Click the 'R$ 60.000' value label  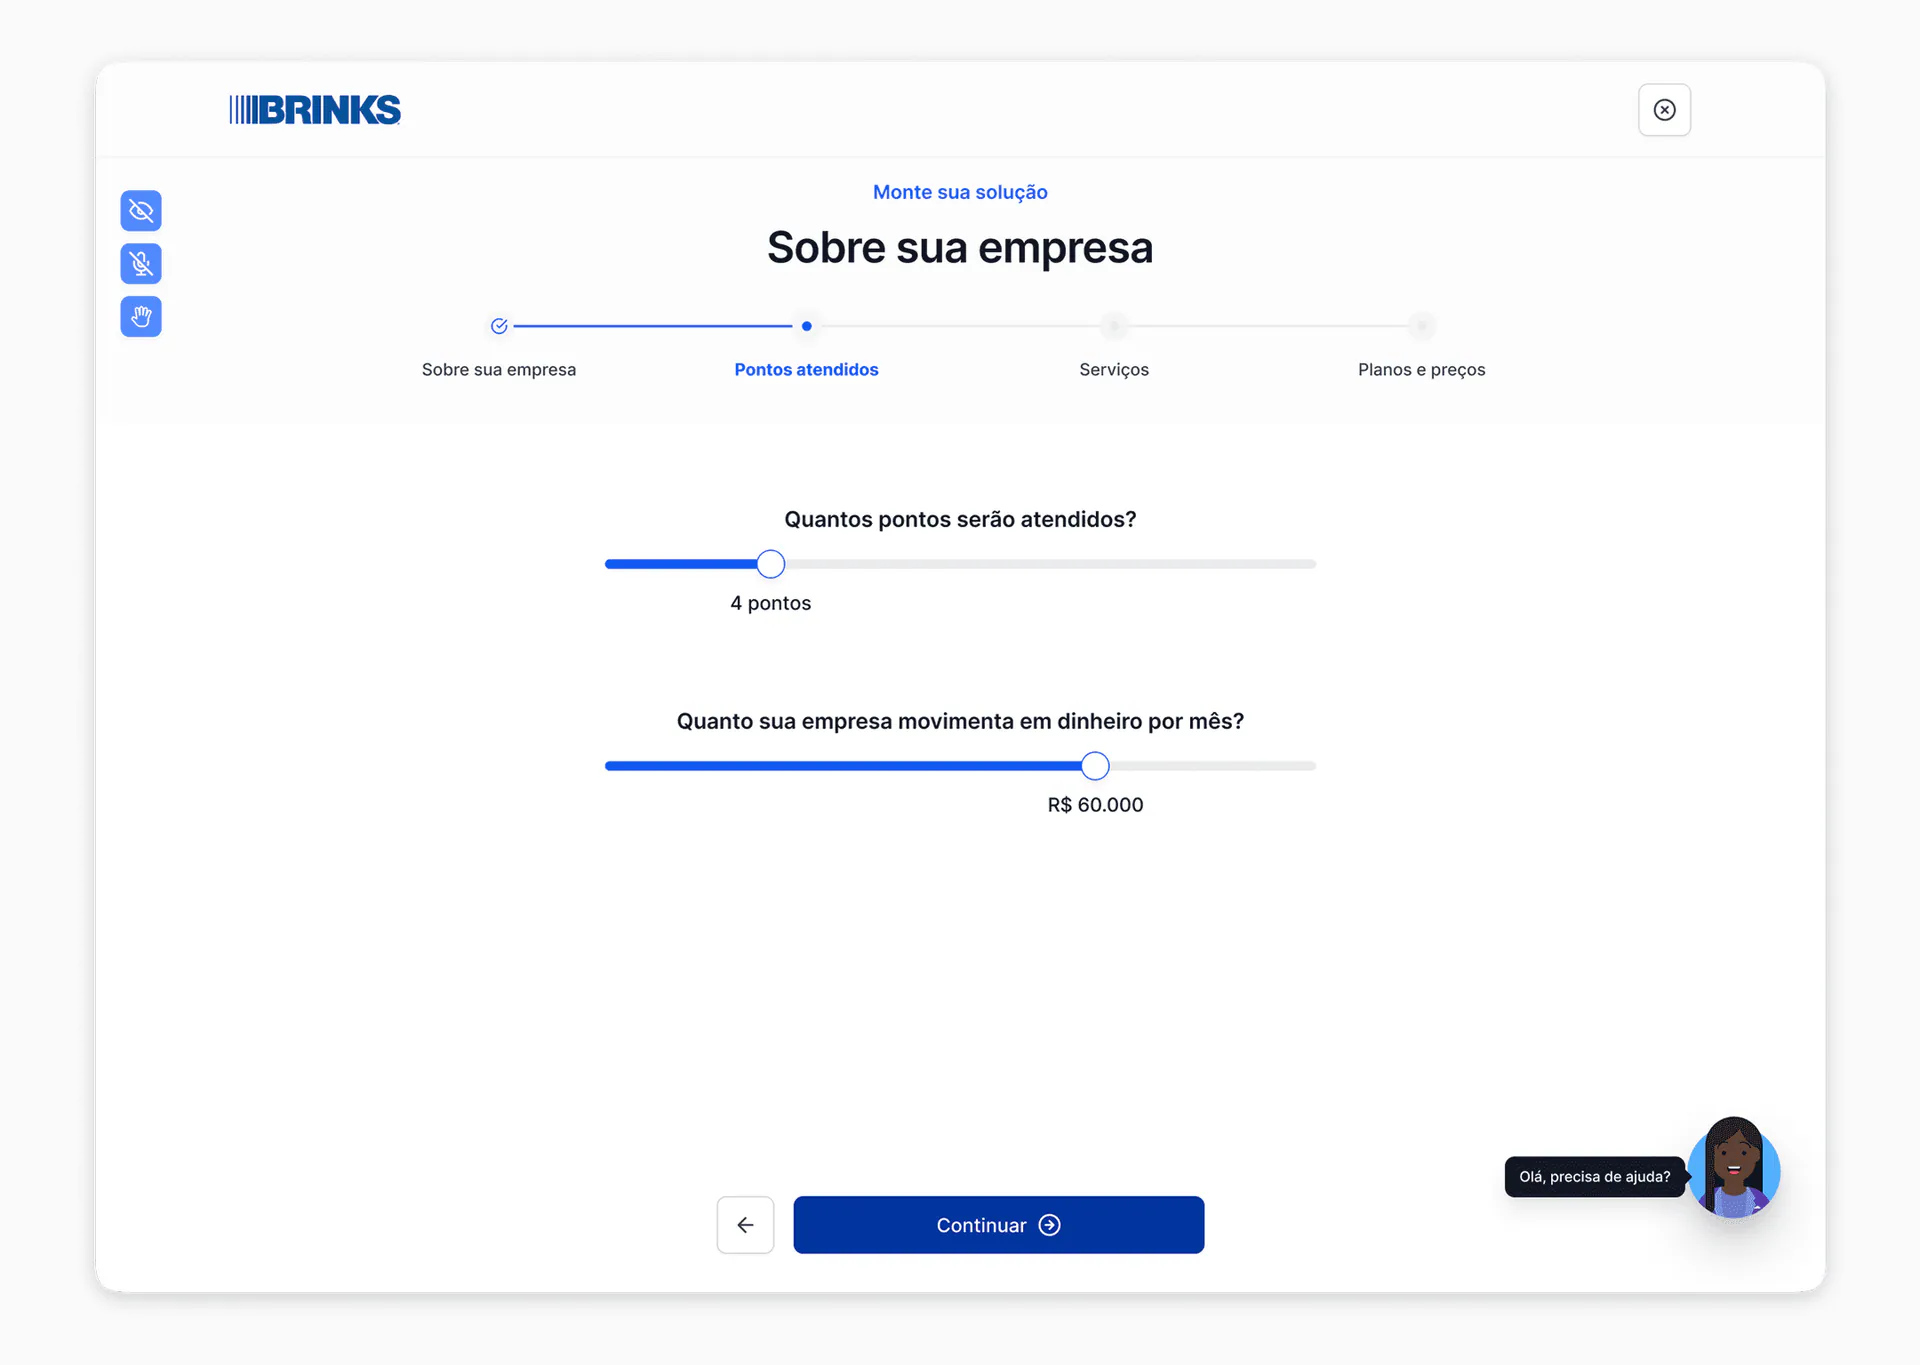pyautogui.click(x=1095, y=805)
